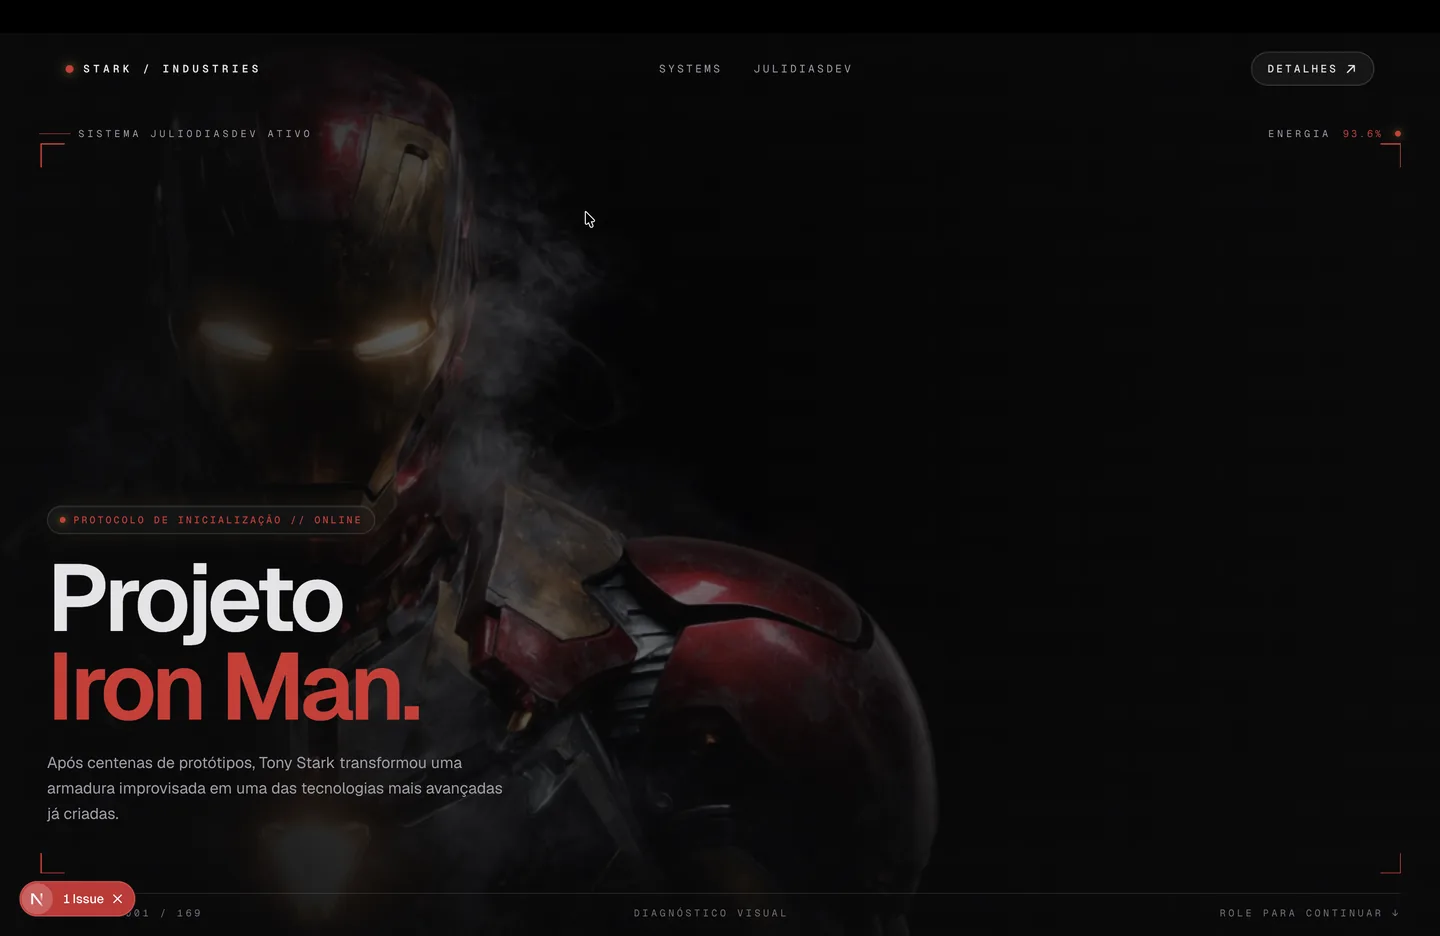Click the DIAGNÓSTICO VISUAL footer label

click(x=711, y=913)
